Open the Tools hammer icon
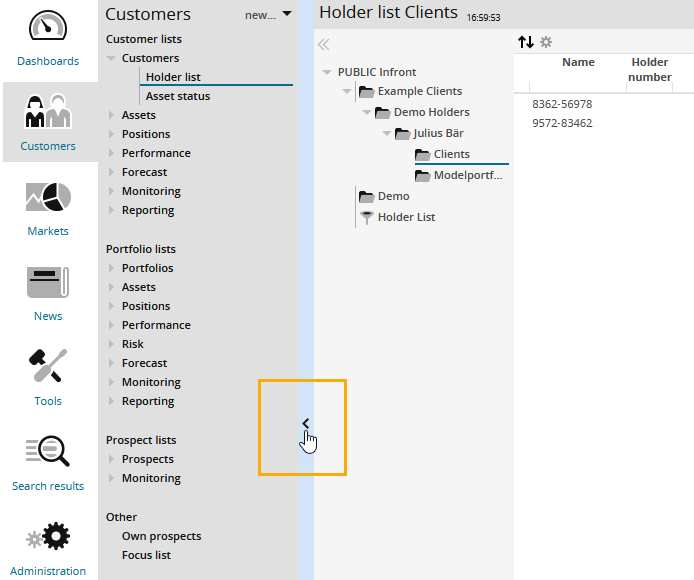Viewport: 694px width, 580px height. coord(48,368)
